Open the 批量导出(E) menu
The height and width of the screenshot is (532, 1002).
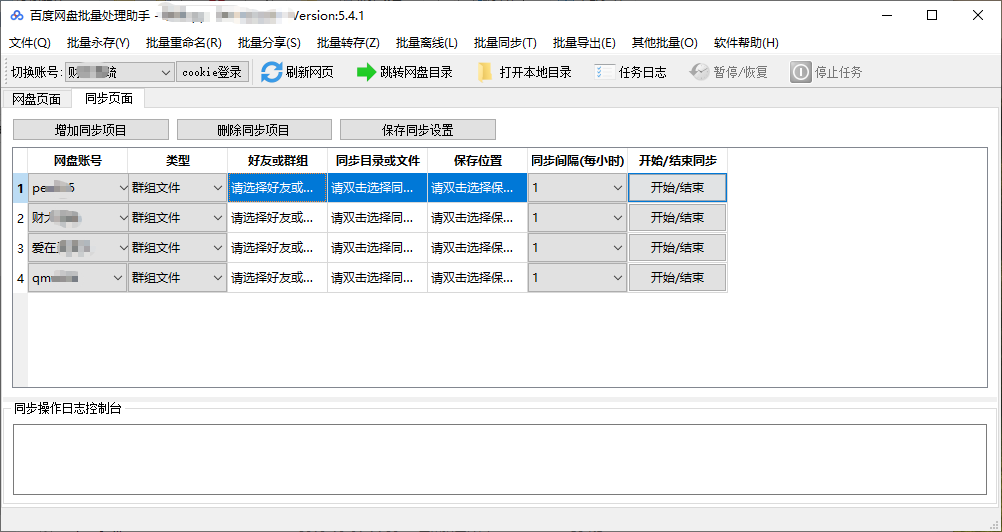[584, 43]
